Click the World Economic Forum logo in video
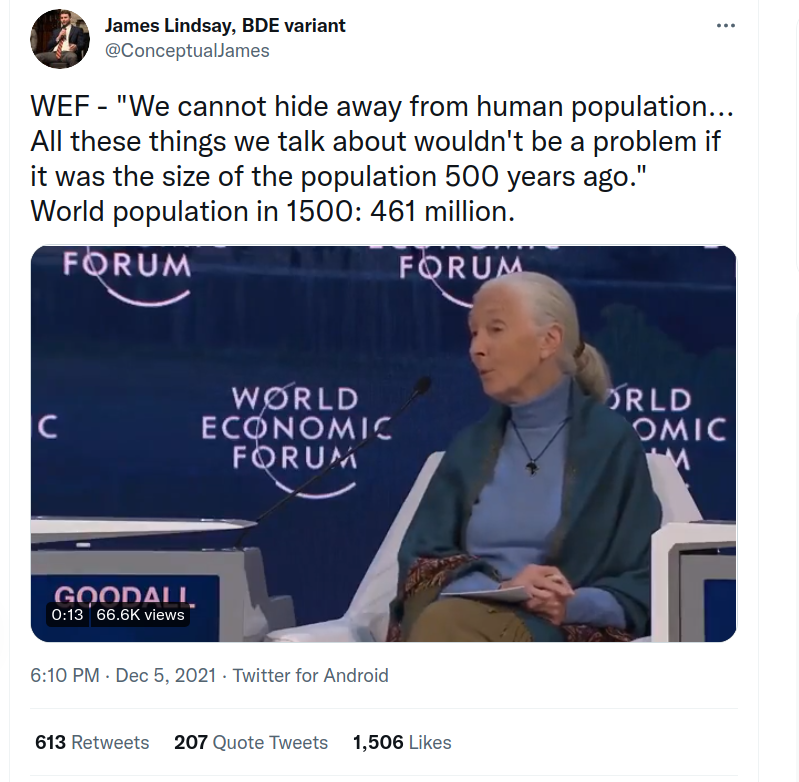The width and height of the screenshot is (799, 782). tap(296, 428)
